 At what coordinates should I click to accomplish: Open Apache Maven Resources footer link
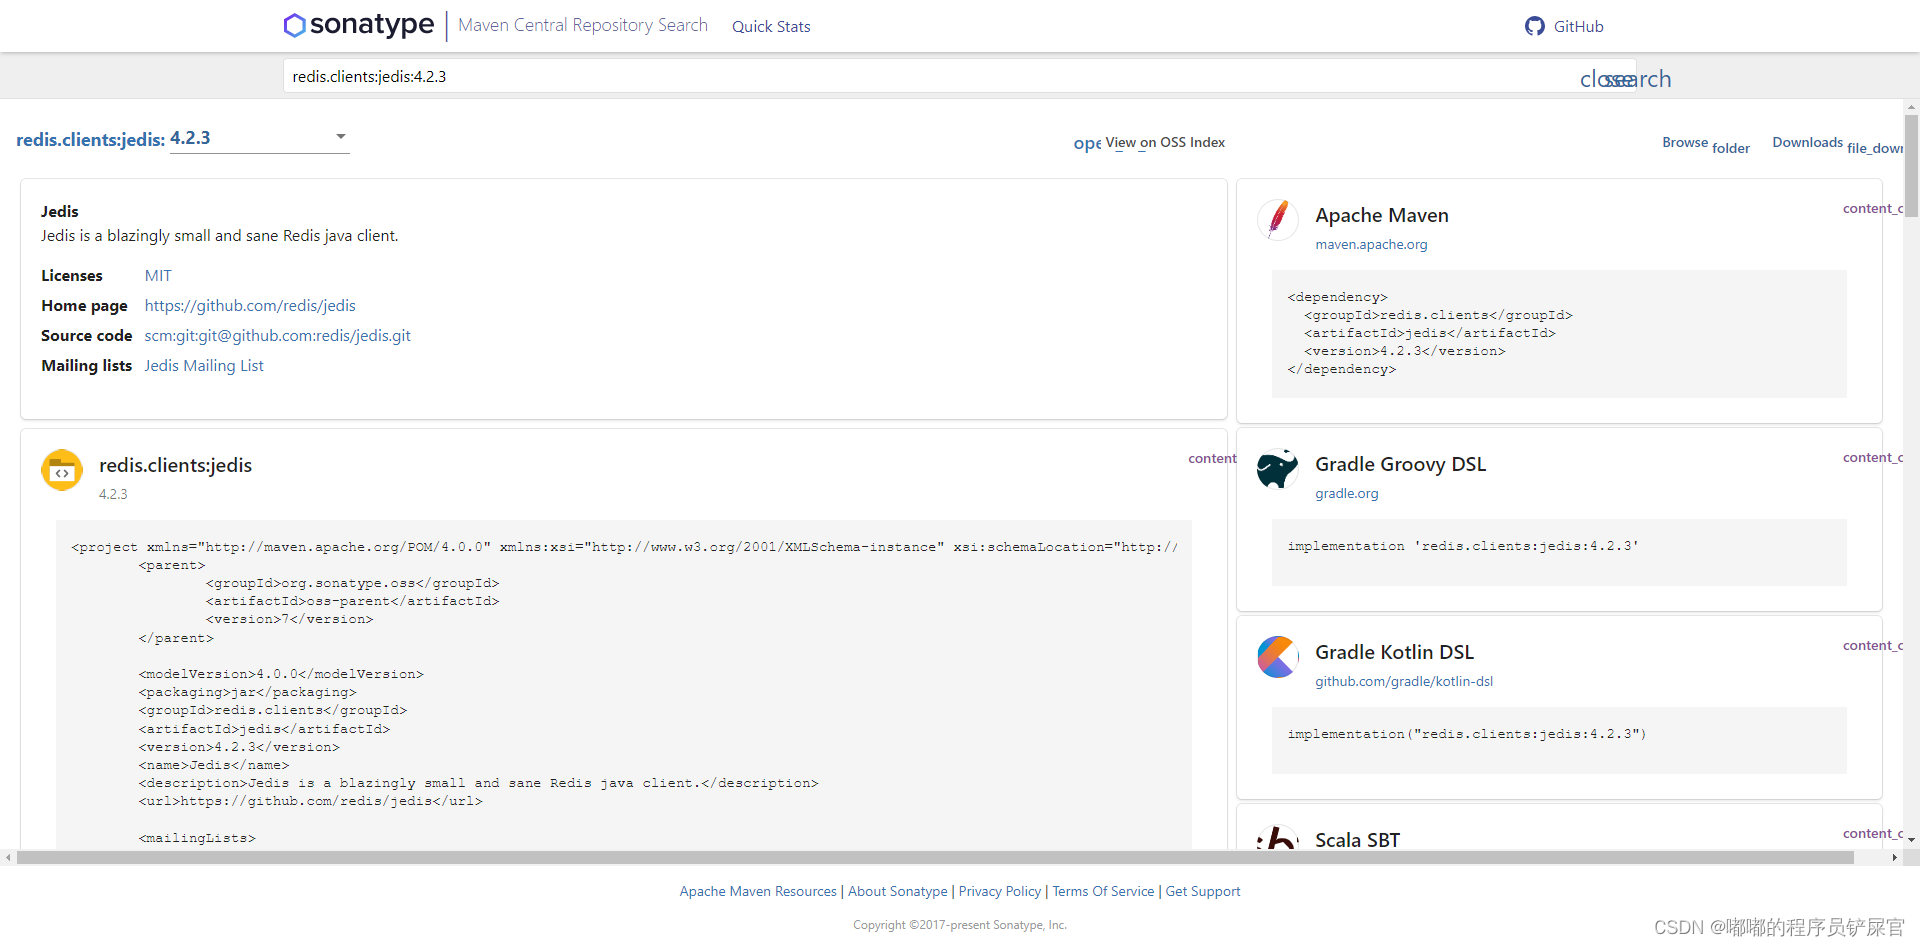(x=758, y=891)
